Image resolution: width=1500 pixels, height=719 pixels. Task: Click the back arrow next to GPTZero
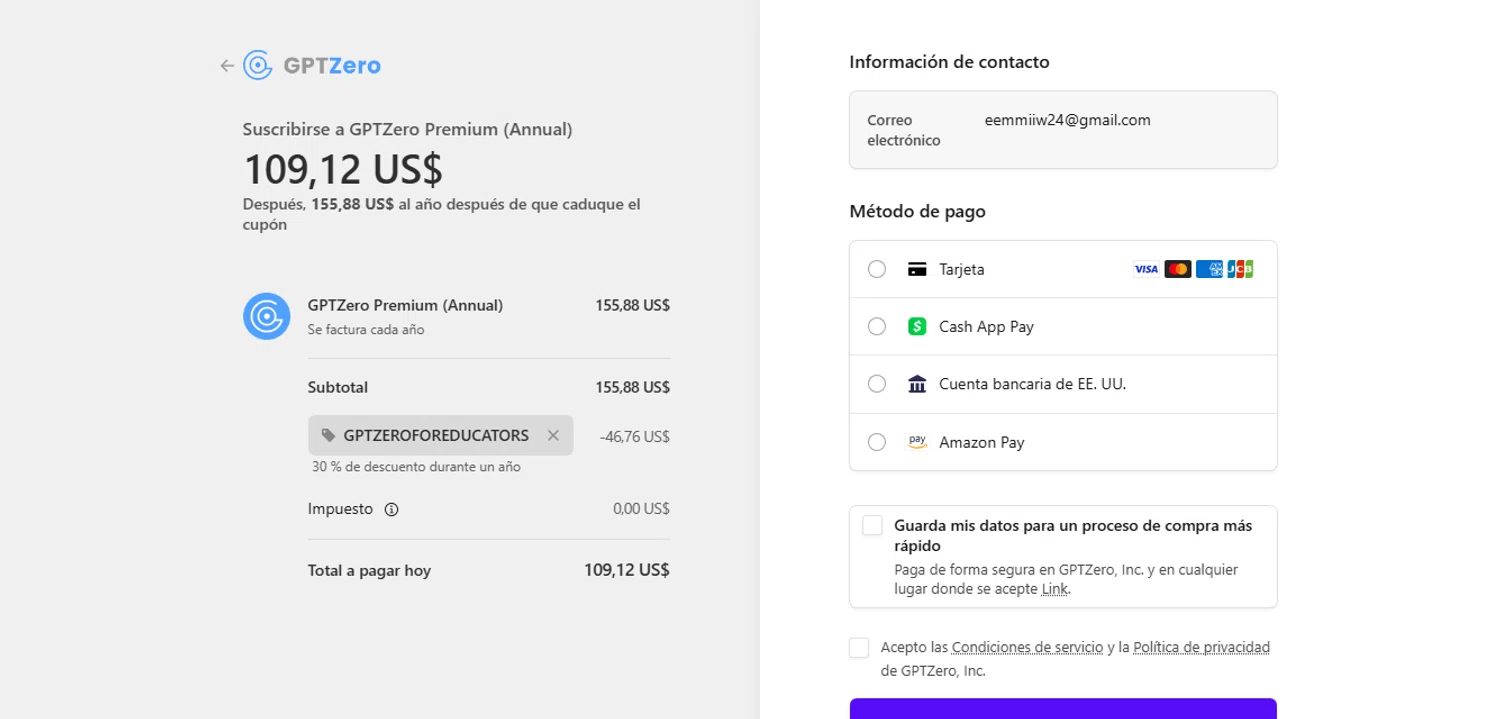227,66
